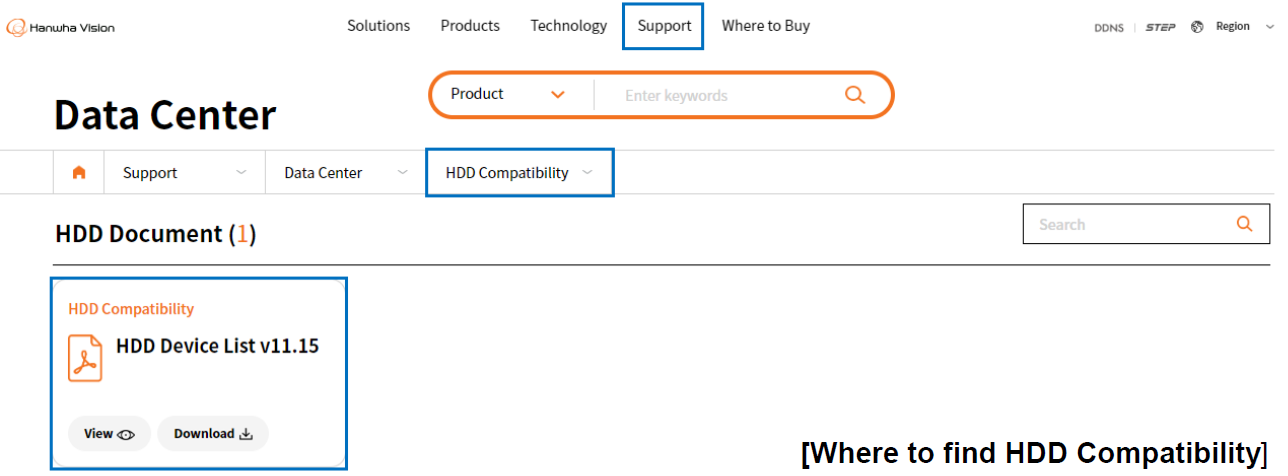Expand the HDD Compatibility breadcrumb dropdown

587,172
